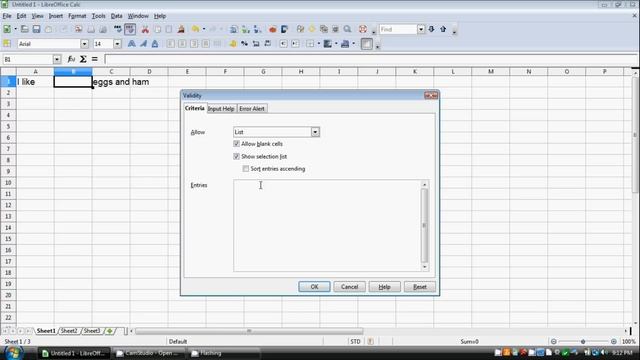Switch to the Input Help tab
The width and height of the screenshot is (640, 360).
point(221,109)
